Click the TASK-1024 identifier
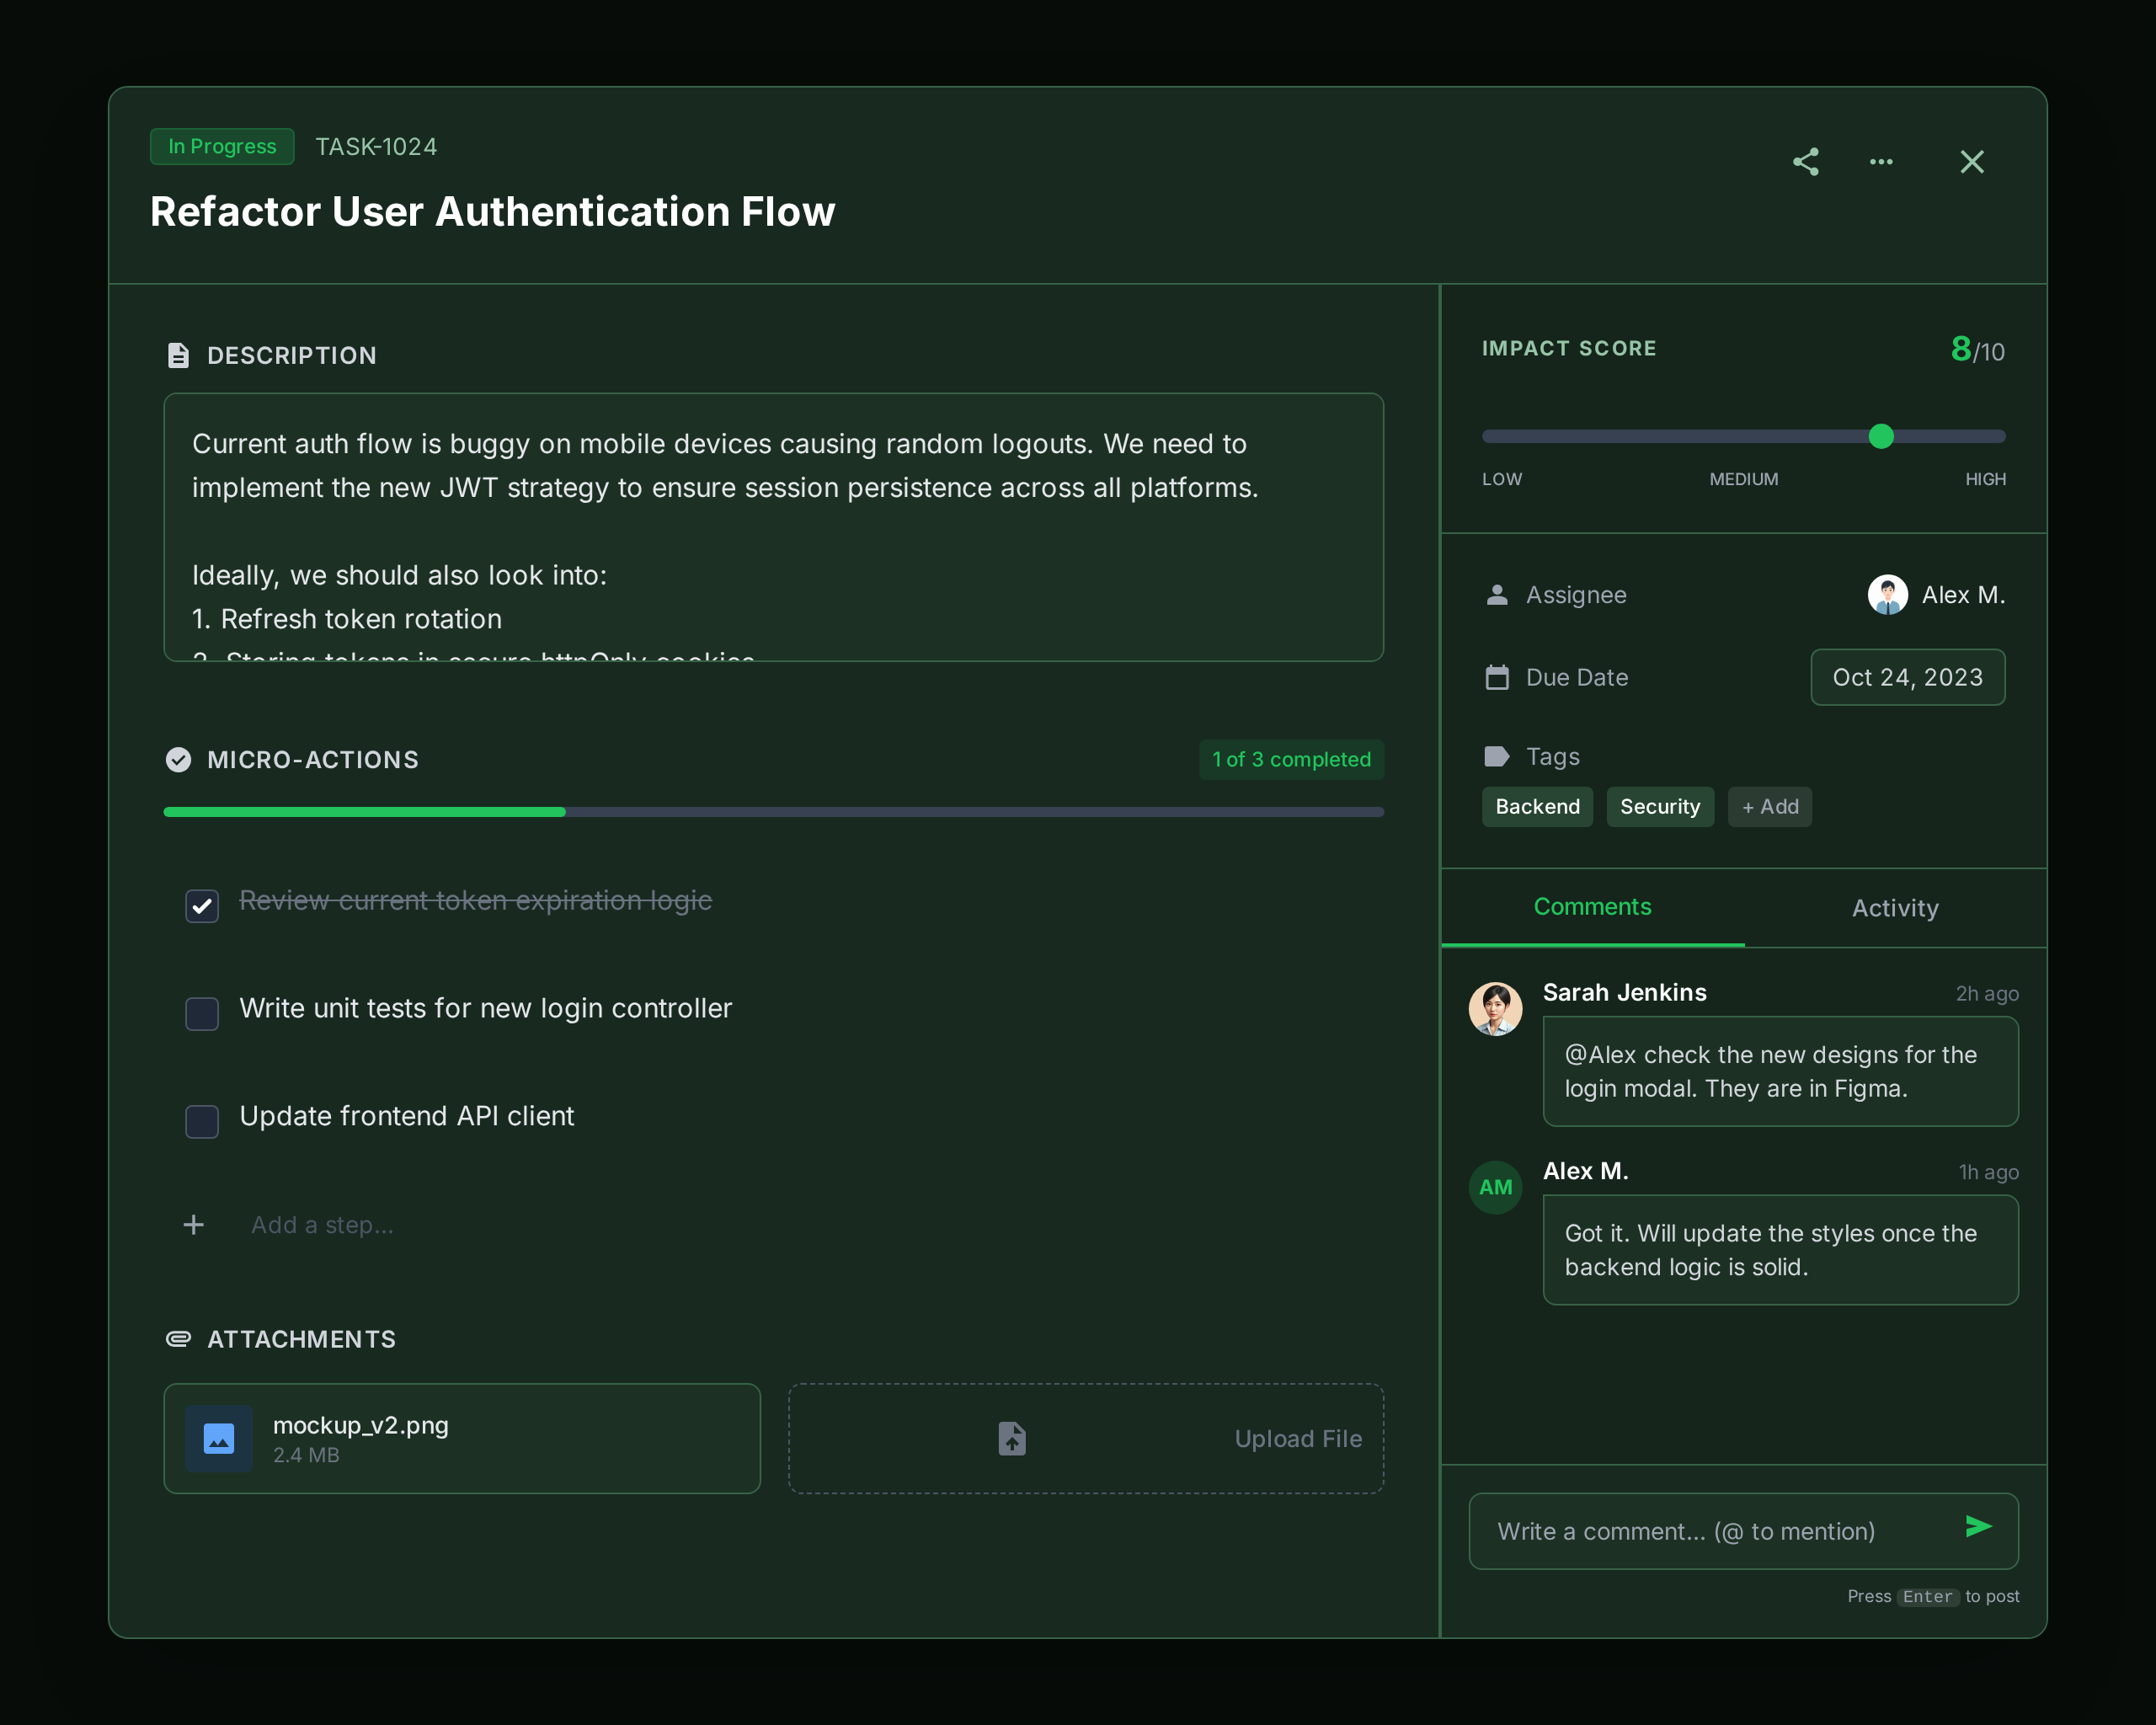Screen dimensions: 2156x1725 (376, 147)
